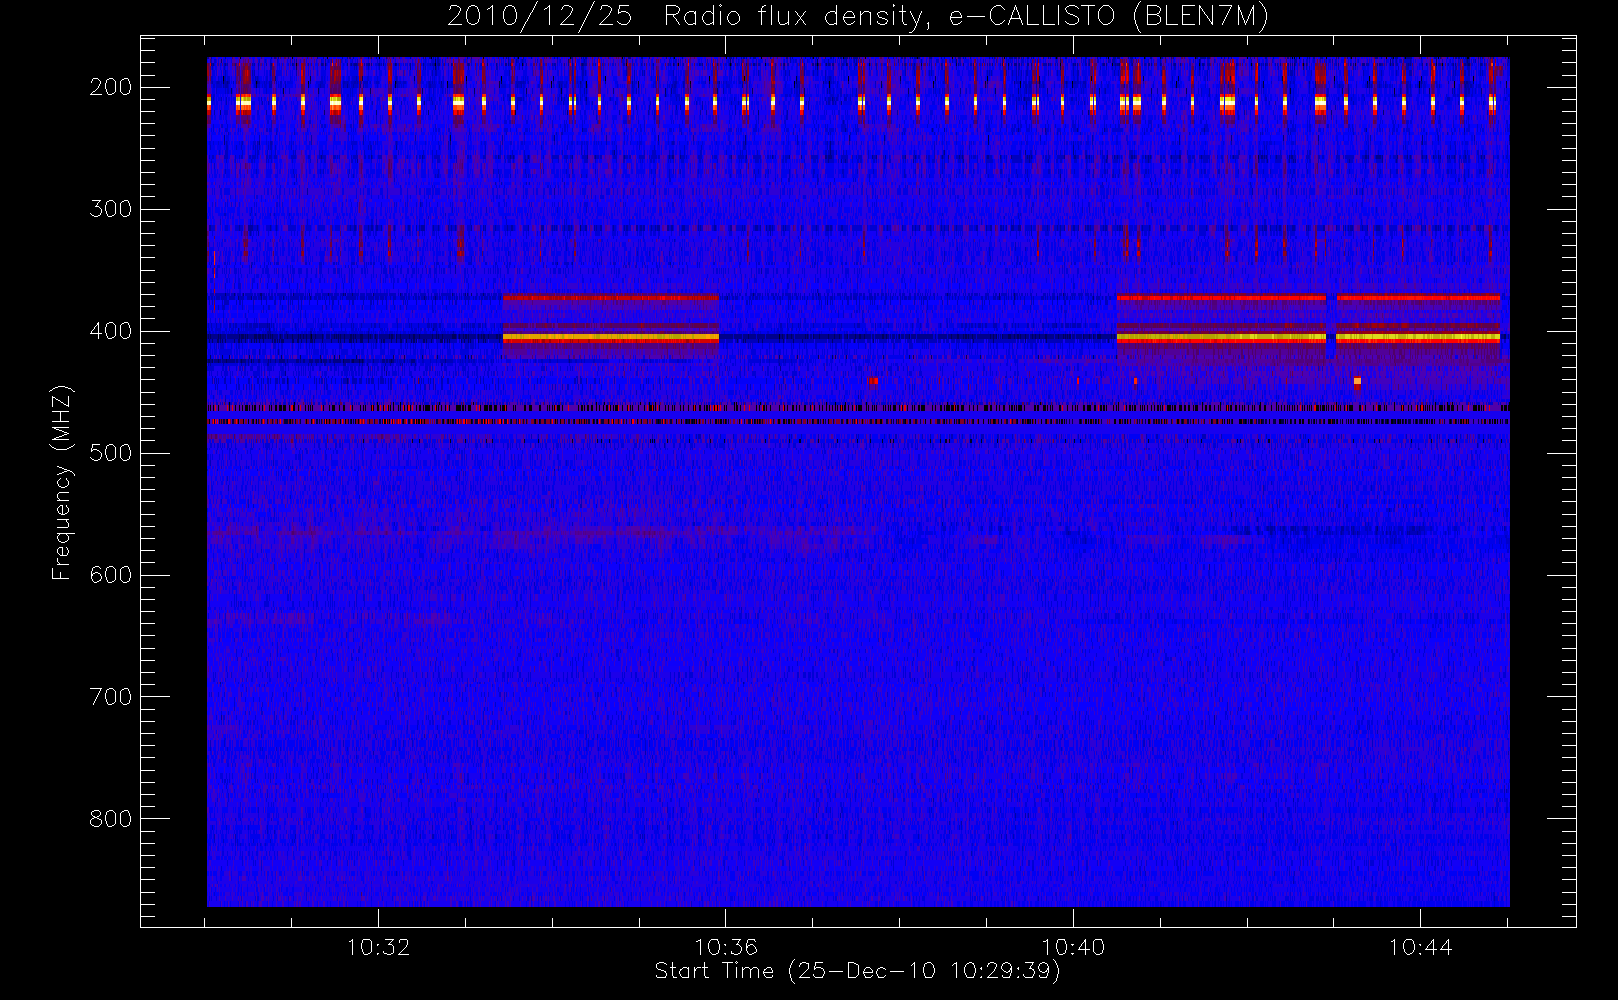This screenshot has height=1000, width=1618.
Task: Click the 600 frequency tick label
Action: [x=111, y=575]
